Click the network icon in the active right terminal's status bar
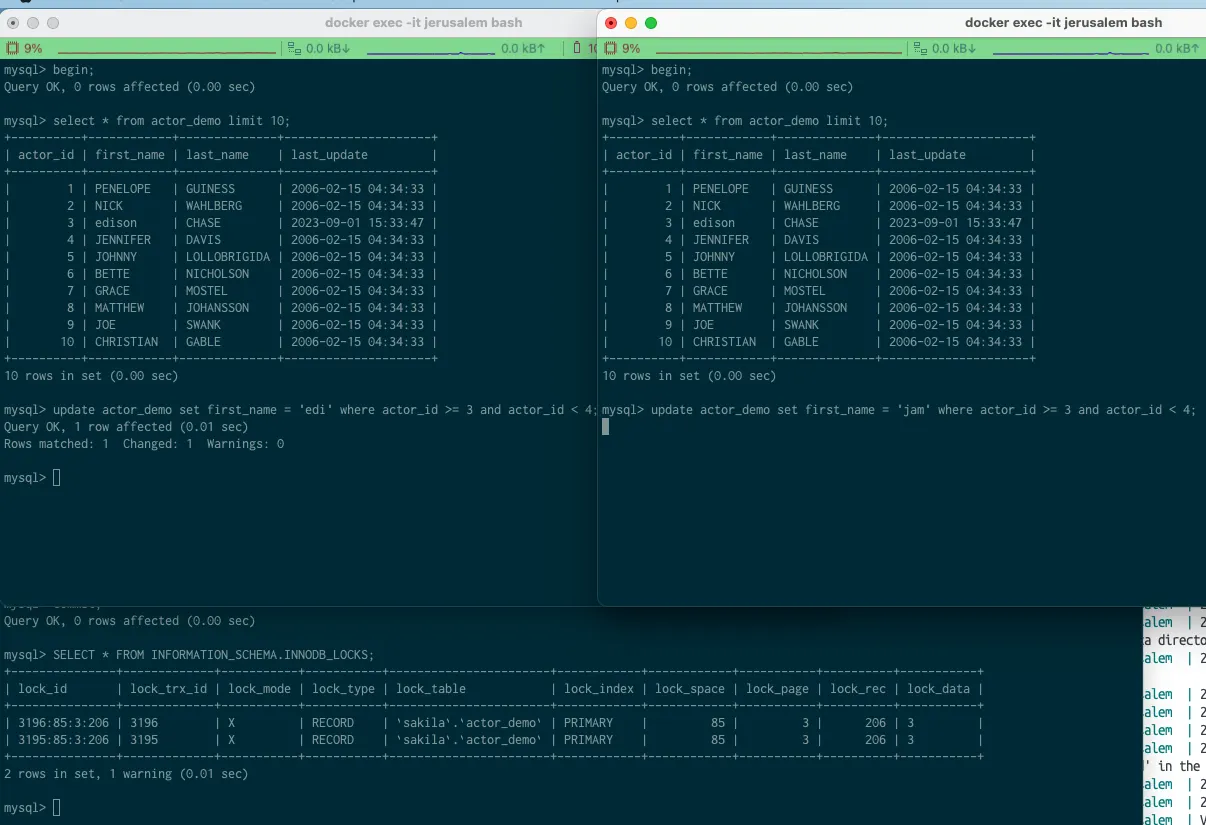The image size is (1206, 825). pyautogui.click(x=922, y=48)
